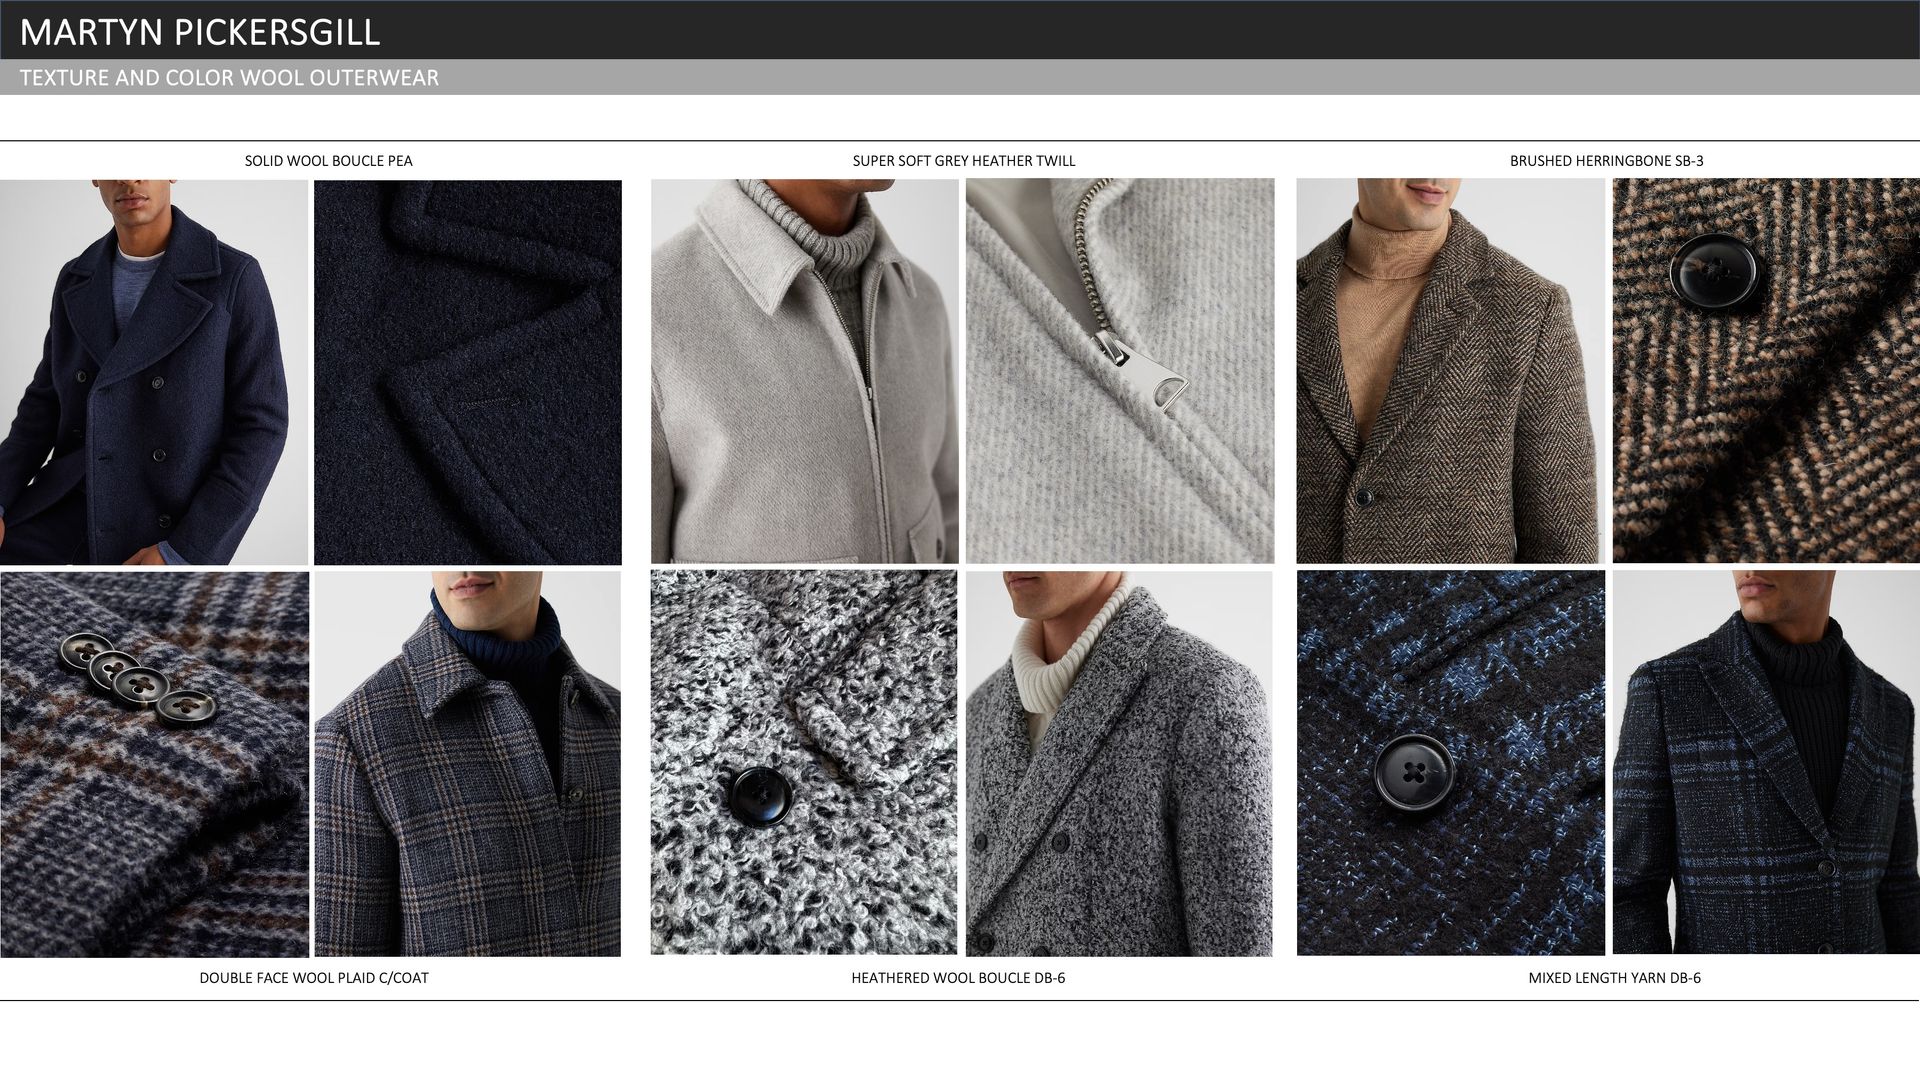Image resolution: width=1920 pixels, height=1080 pixels.
Task: Select the navy boucle lapel close-up image
Action: [467, 372]
